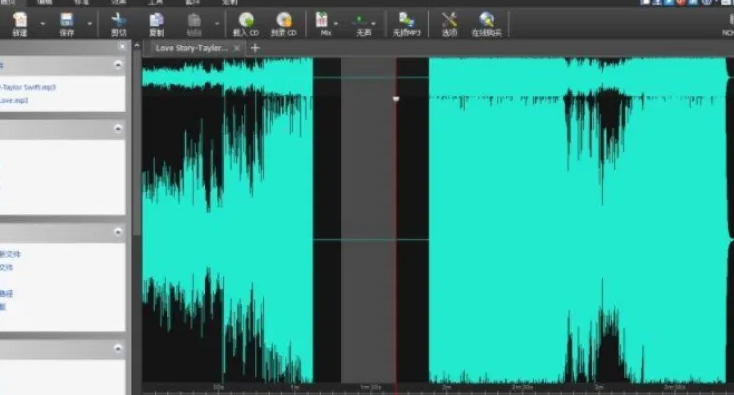Open the dropdown arrow beside Save (保存)
The width and height of the screenshot is (734, 395).
(89, 23)
